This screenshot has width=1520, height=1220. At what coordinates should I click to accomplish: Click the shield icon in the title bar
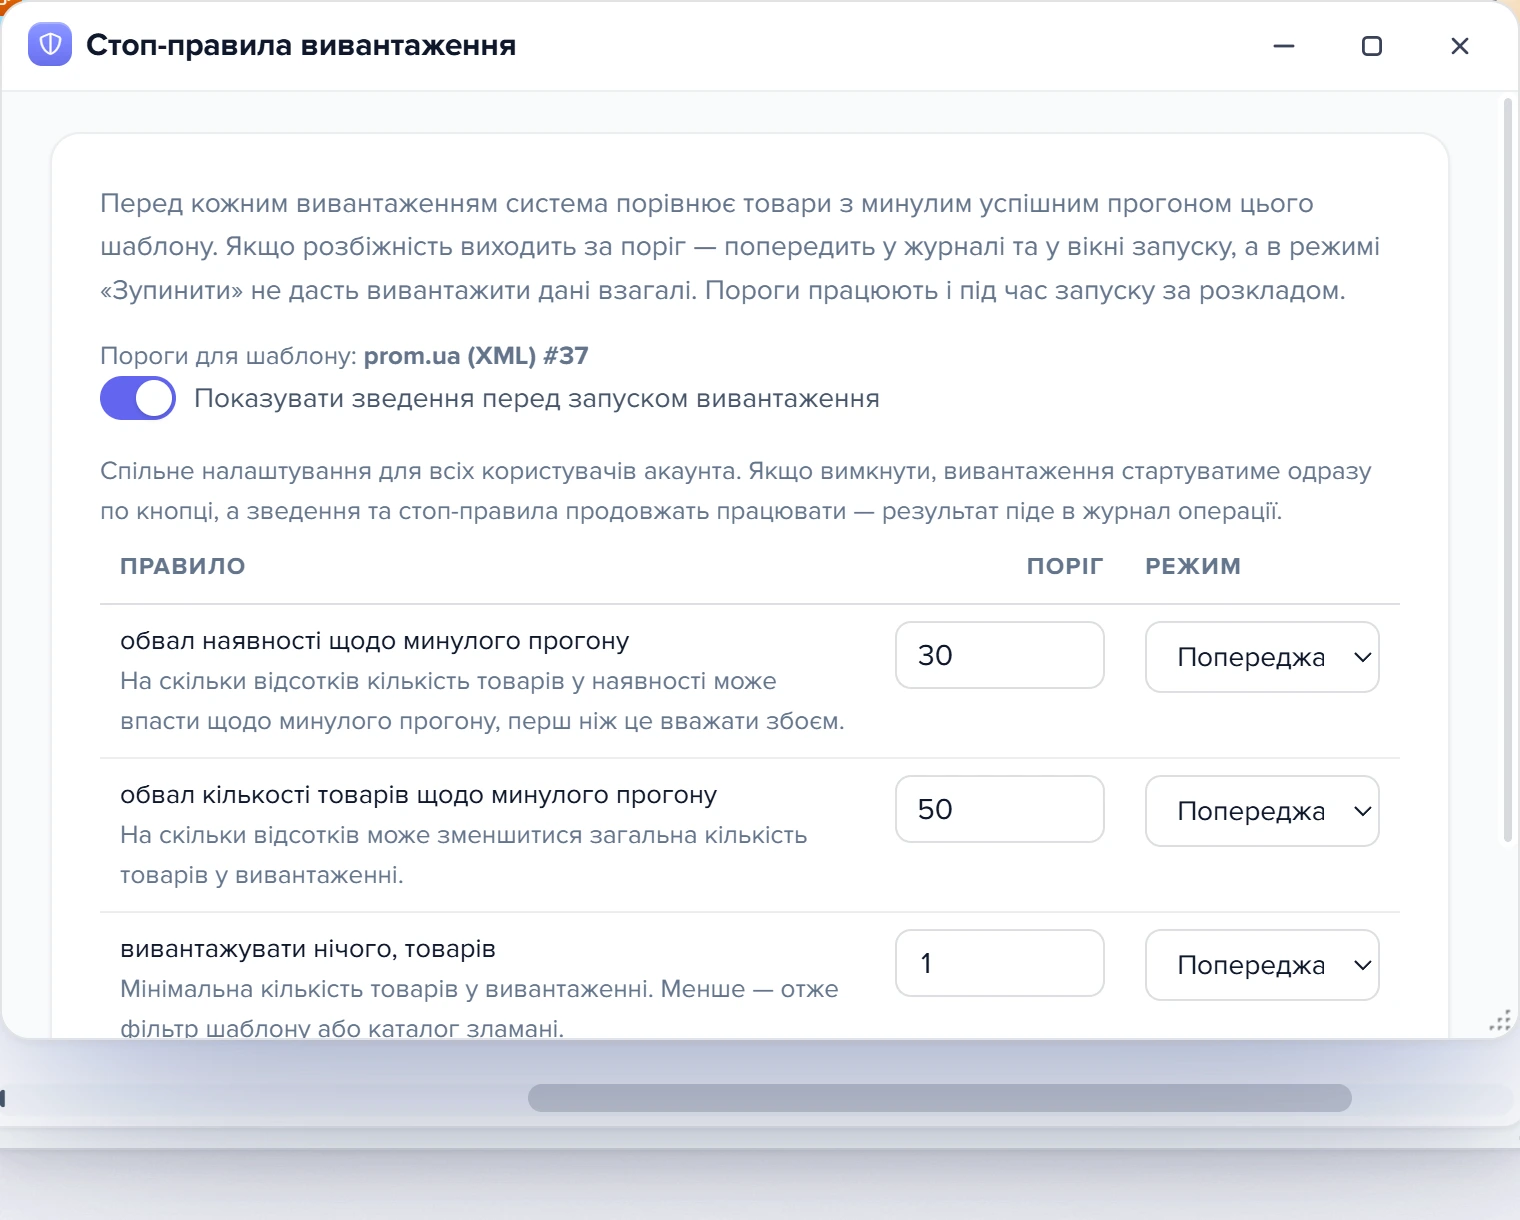tap(50, 45)
